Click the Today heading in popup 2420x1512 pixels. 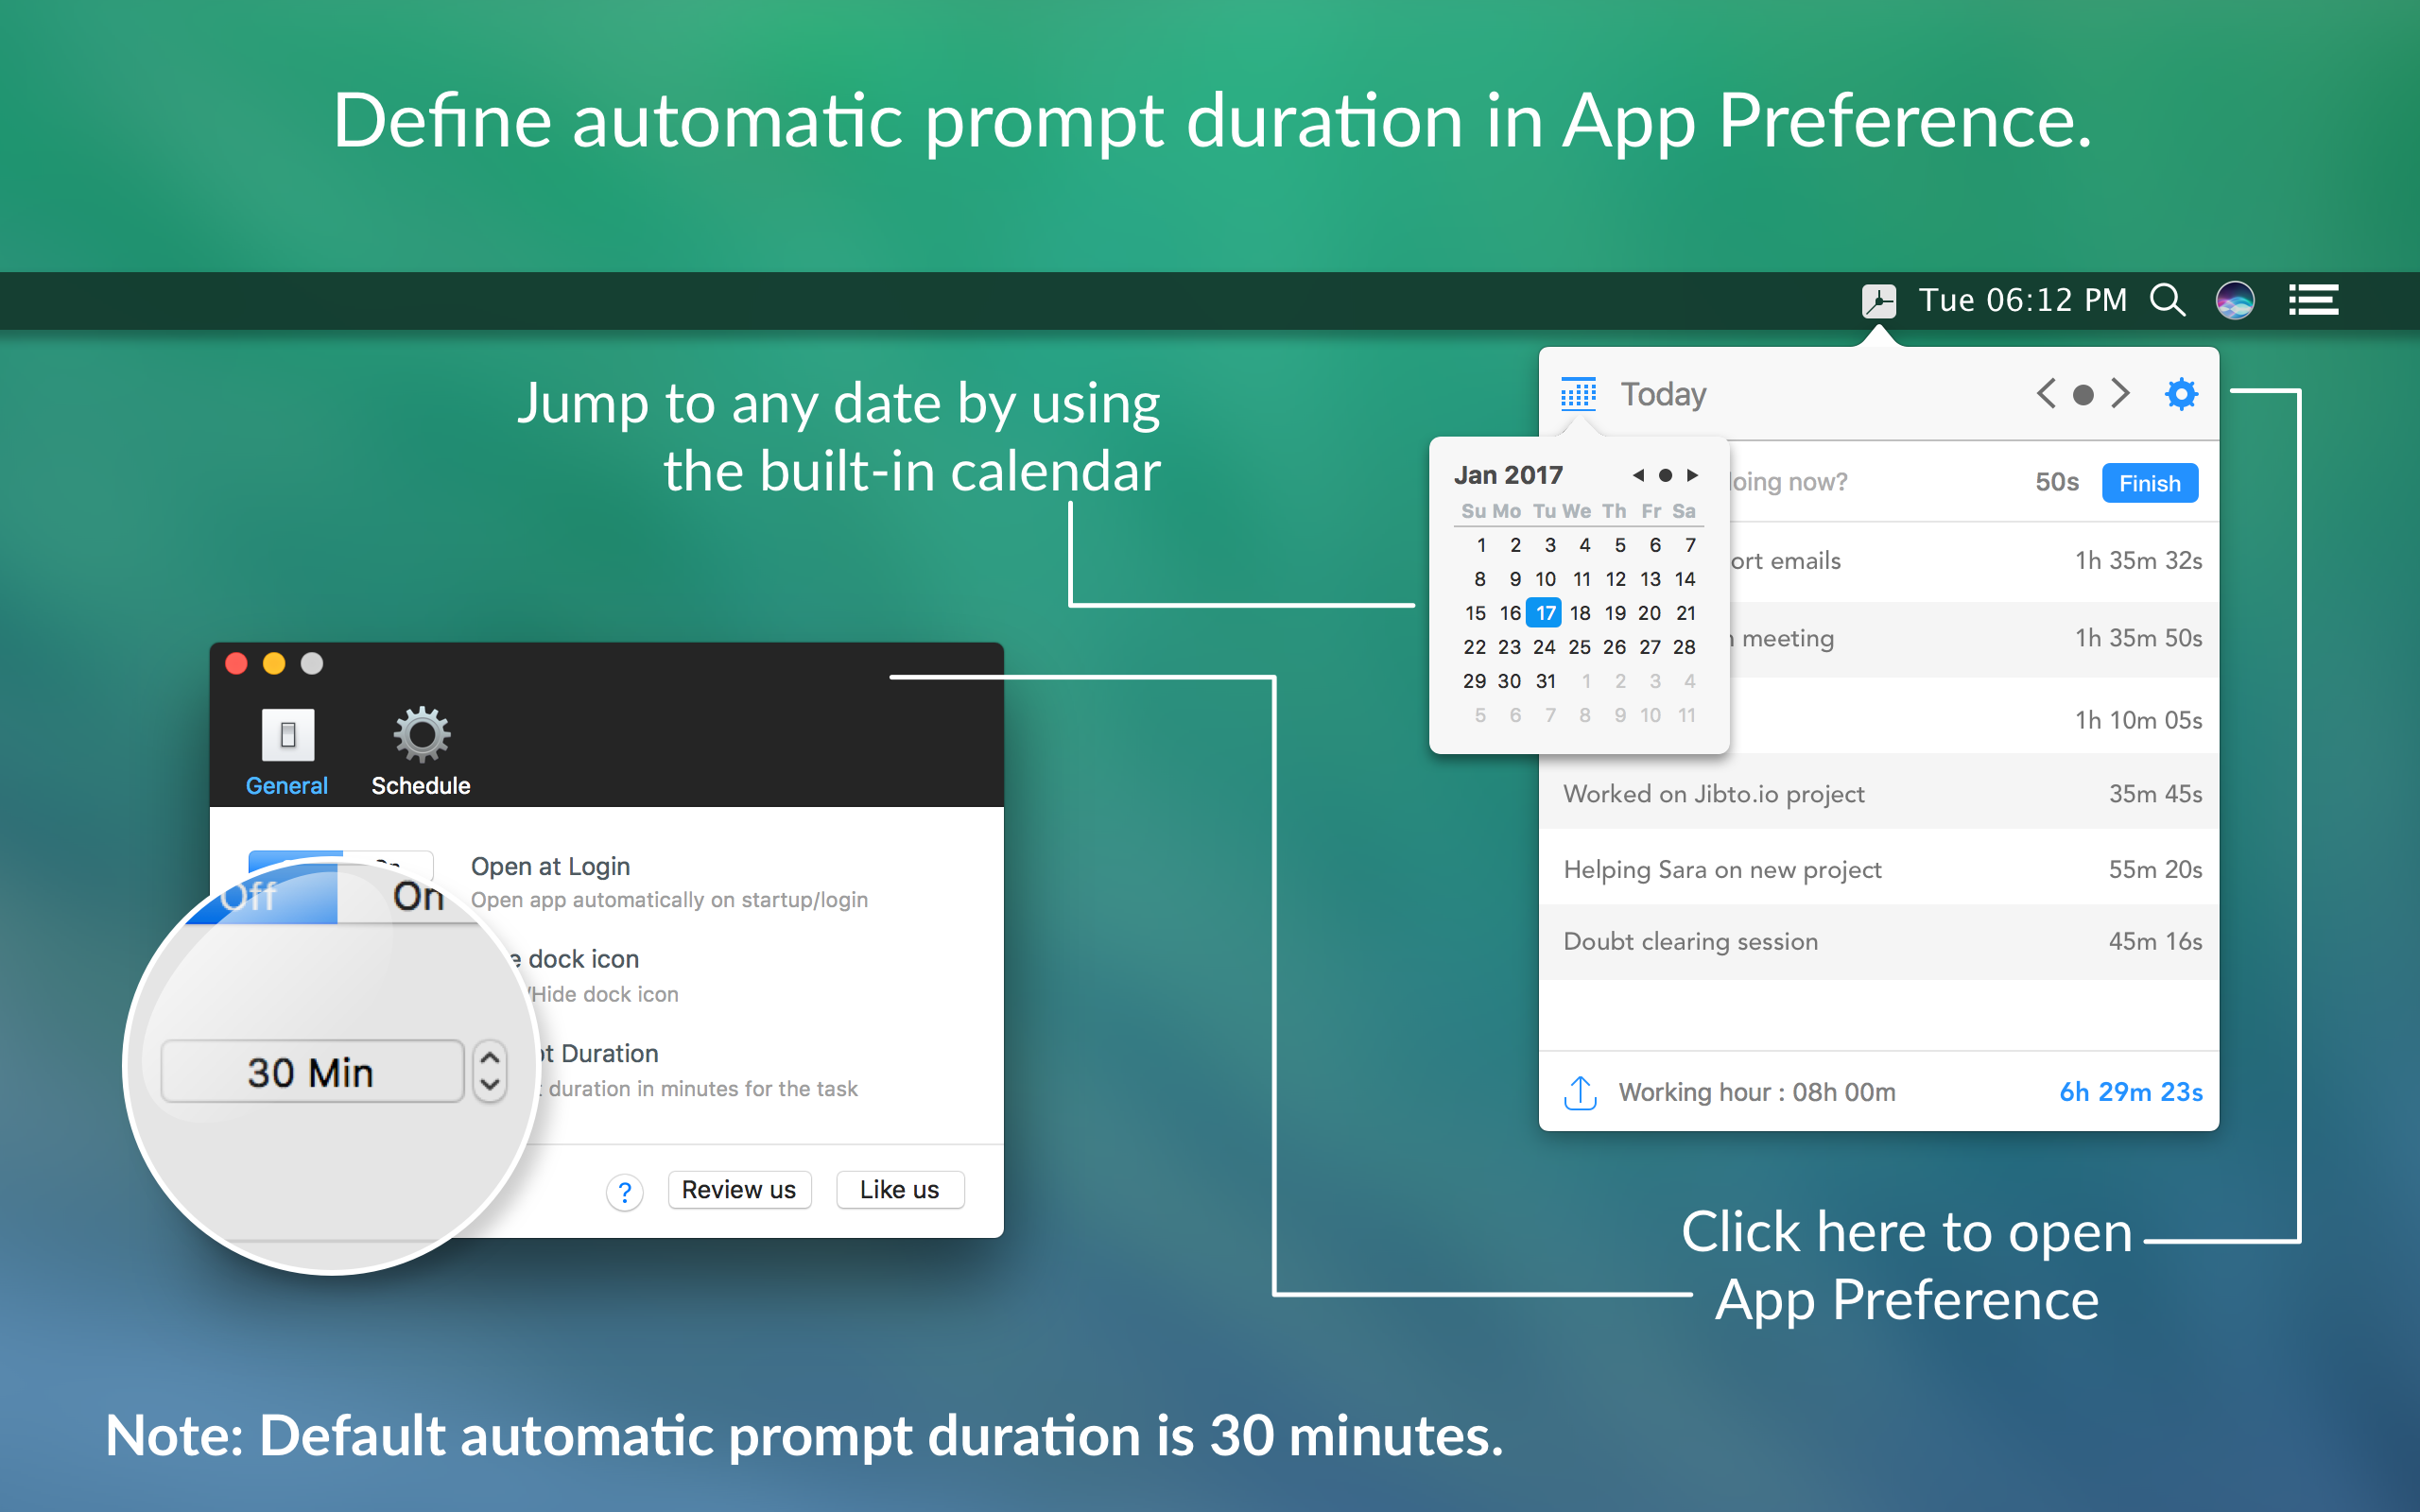[1663, 394]
